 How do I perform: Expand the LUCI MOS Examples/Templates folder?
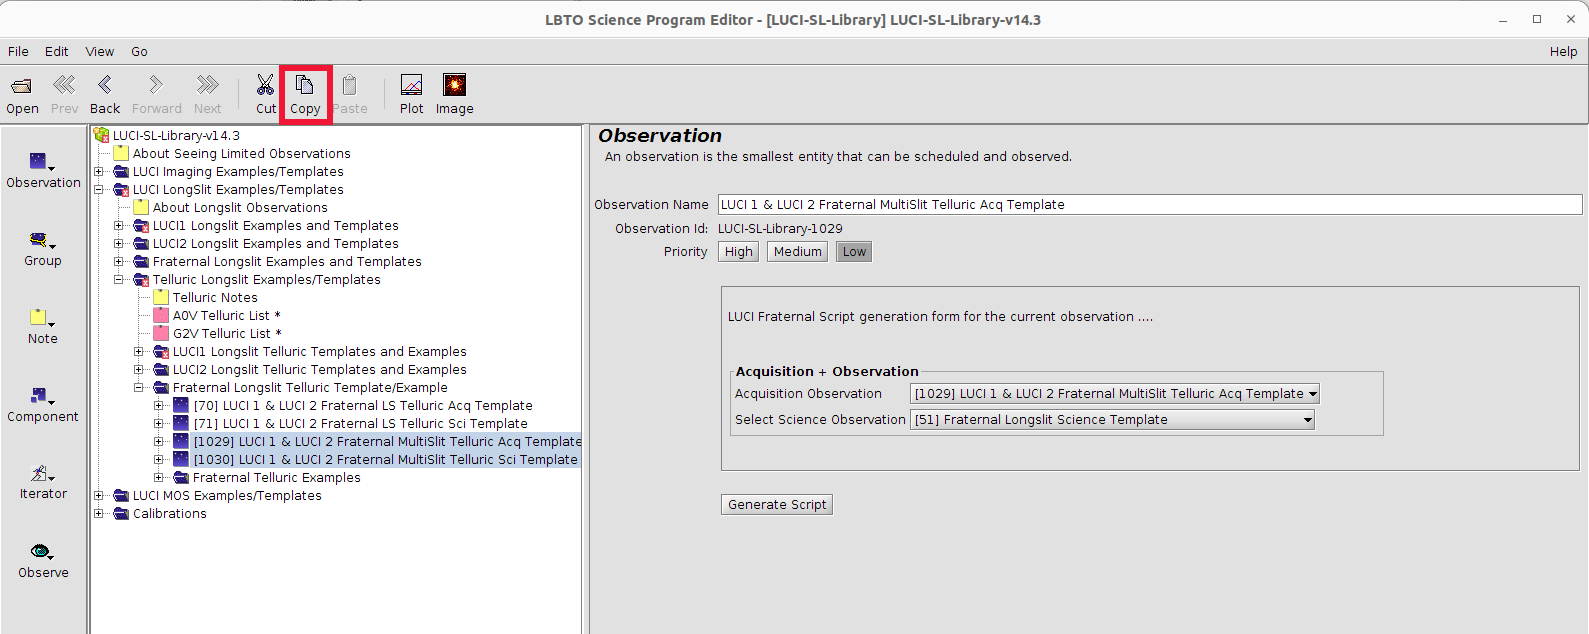click(99, 496)
